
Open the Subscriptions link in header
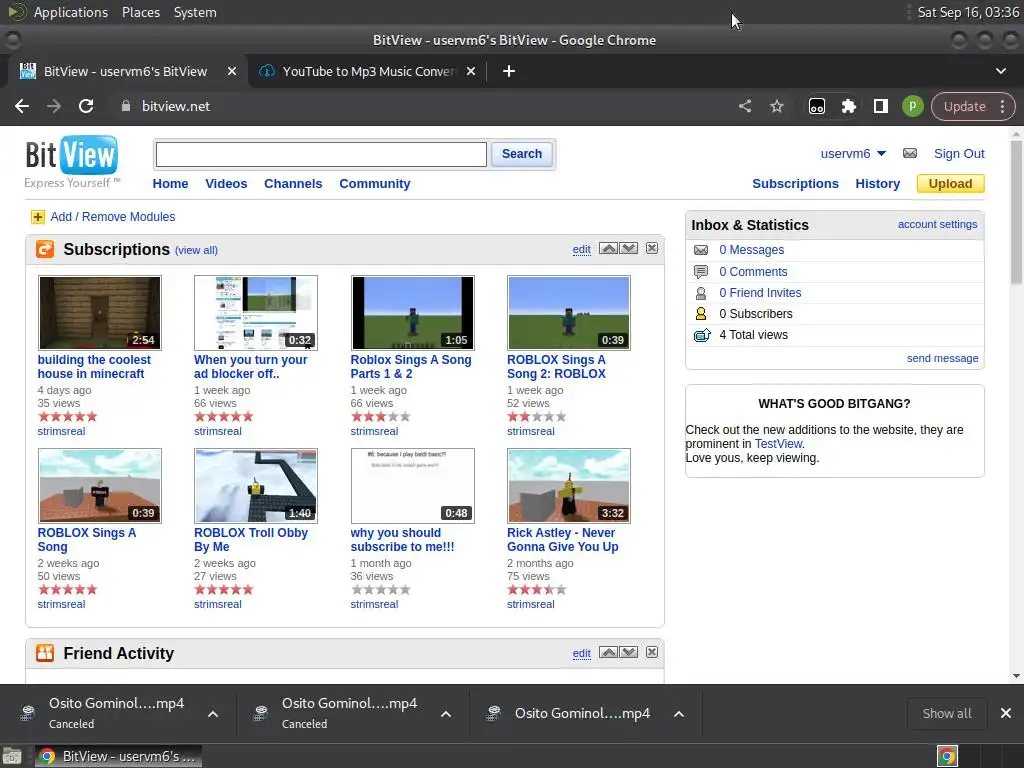point(795,184)
